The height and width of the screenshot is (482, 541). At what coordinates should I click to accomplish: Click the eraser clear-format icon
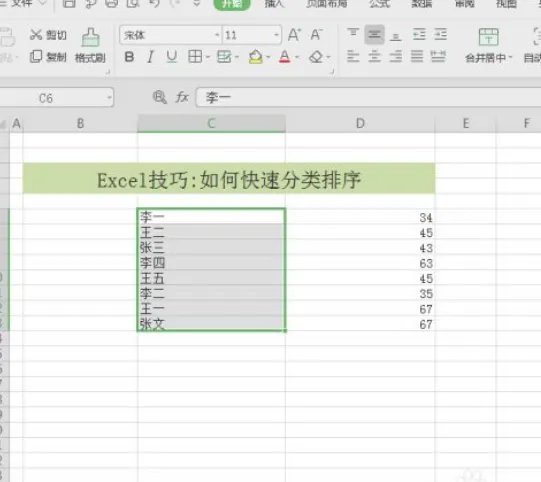coord(316,57)
